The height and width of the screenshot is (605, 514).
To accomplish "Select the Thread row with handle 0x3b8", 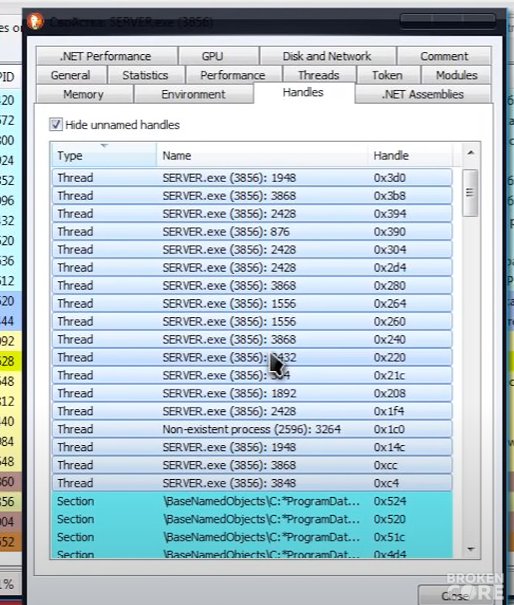I will [252, 196].
